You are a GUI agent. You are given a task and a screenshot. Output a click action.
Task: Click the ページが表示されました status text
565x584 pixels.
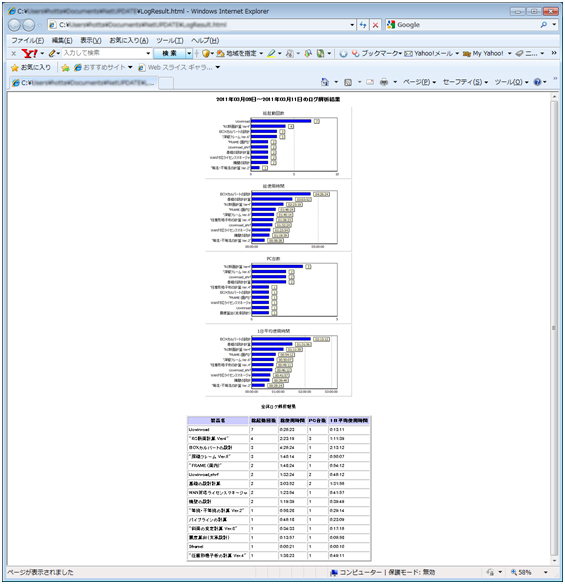click(41, 572)
